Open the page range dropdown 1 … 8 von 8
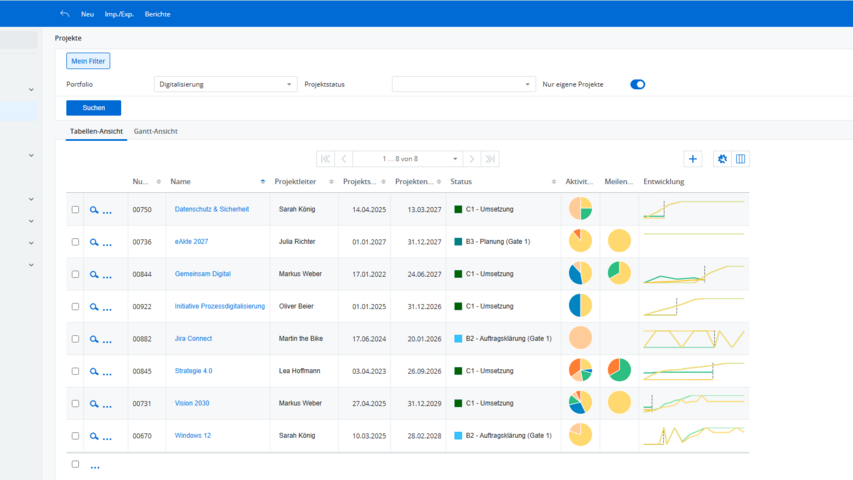 coord(407,159)
